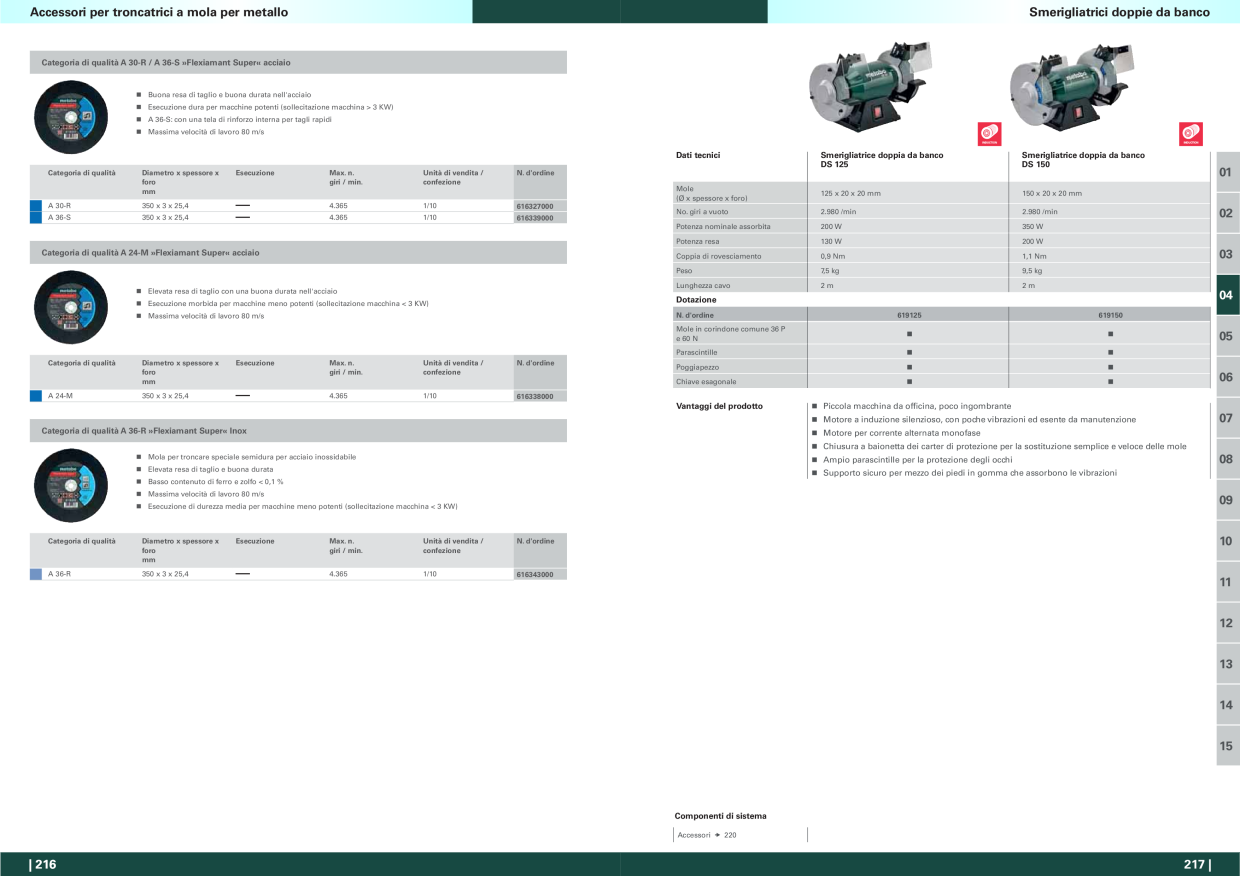The image size is (1240, 876).
Task: Select order number 619150
Action: 1110,315
